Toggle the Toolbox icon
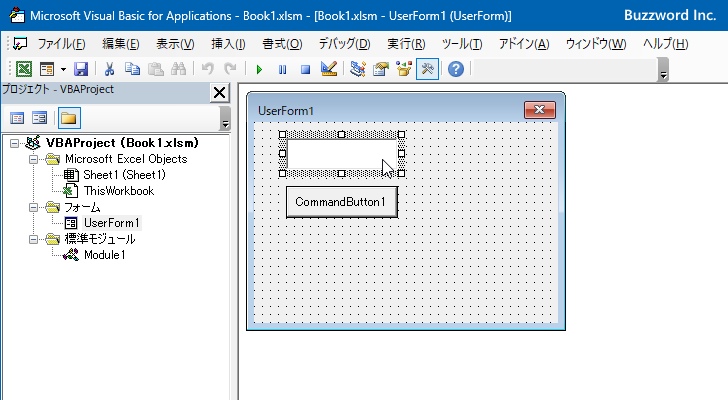This screenshot has width=728, height=400. tap(427, 69)
